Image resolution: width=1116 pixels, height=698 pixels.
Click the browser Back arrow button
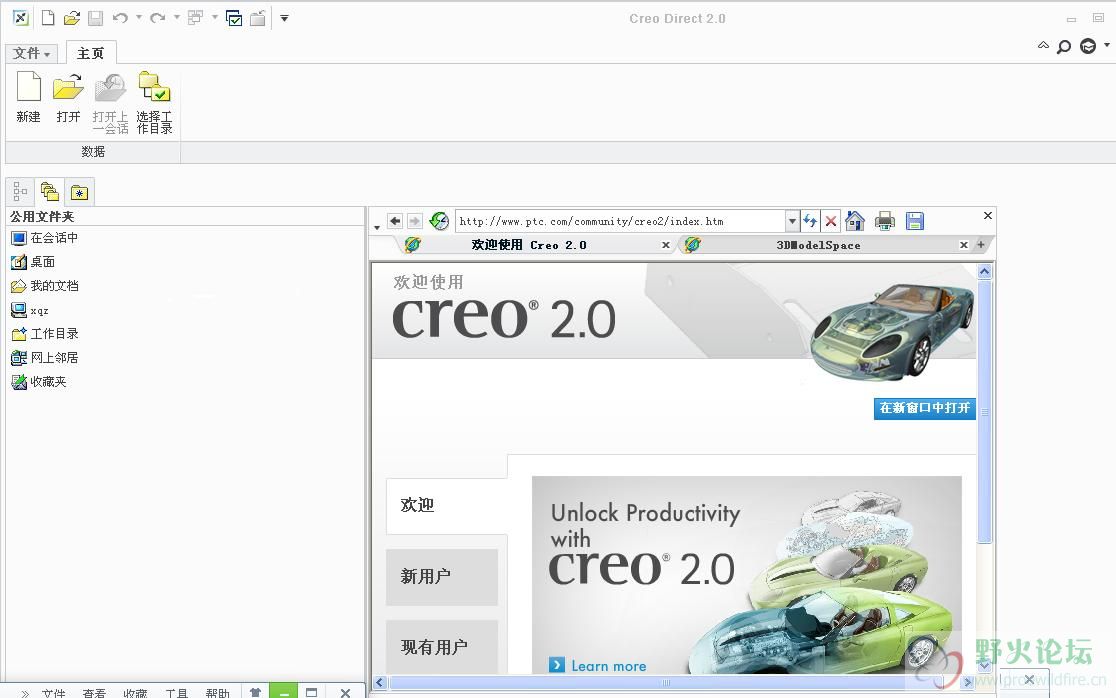[x=395, y=221]
